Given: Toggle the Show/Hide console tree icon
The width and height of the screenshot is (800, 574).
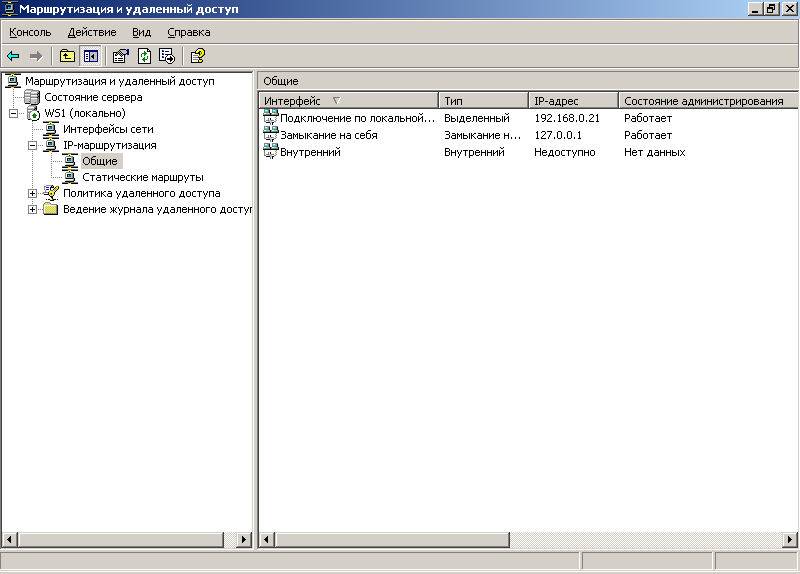Looking at the screenshot, I should (x=91, y=56).
